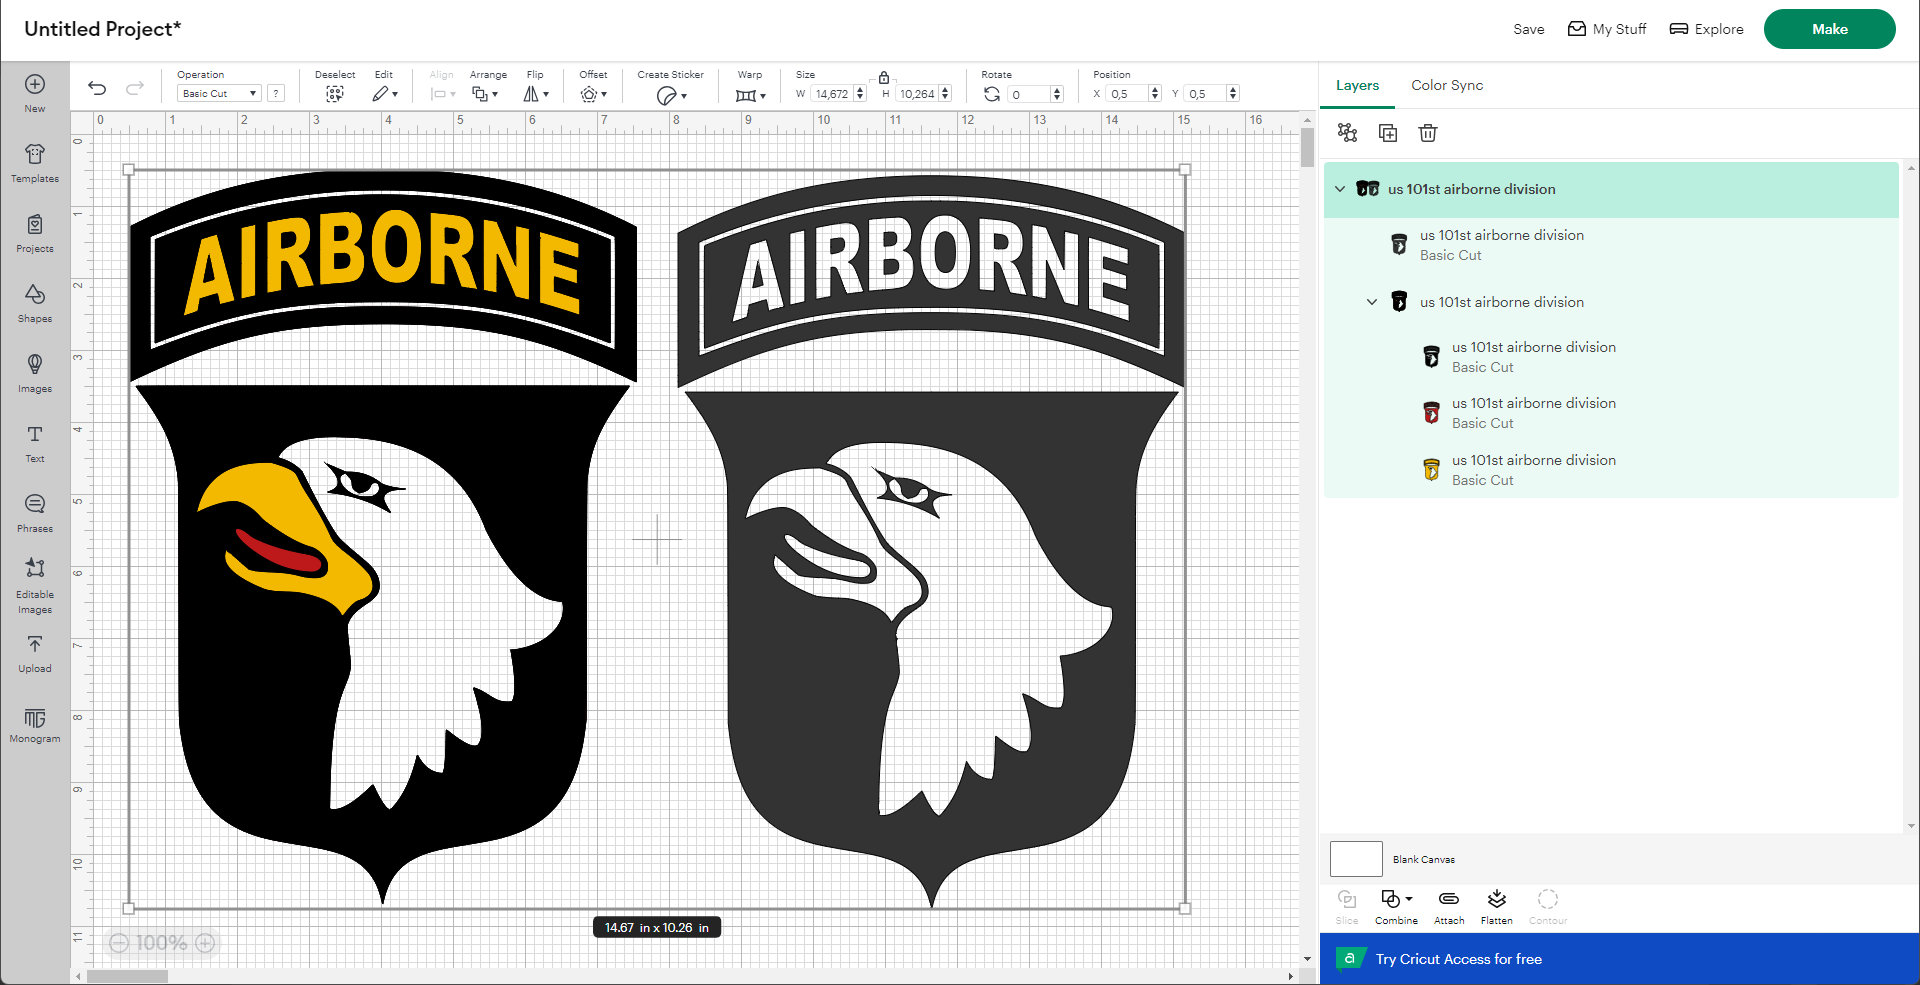This screenshot has height=985, width=1920.
Task: Switch to the Color Sync tab
Action: pos(1447,85)
